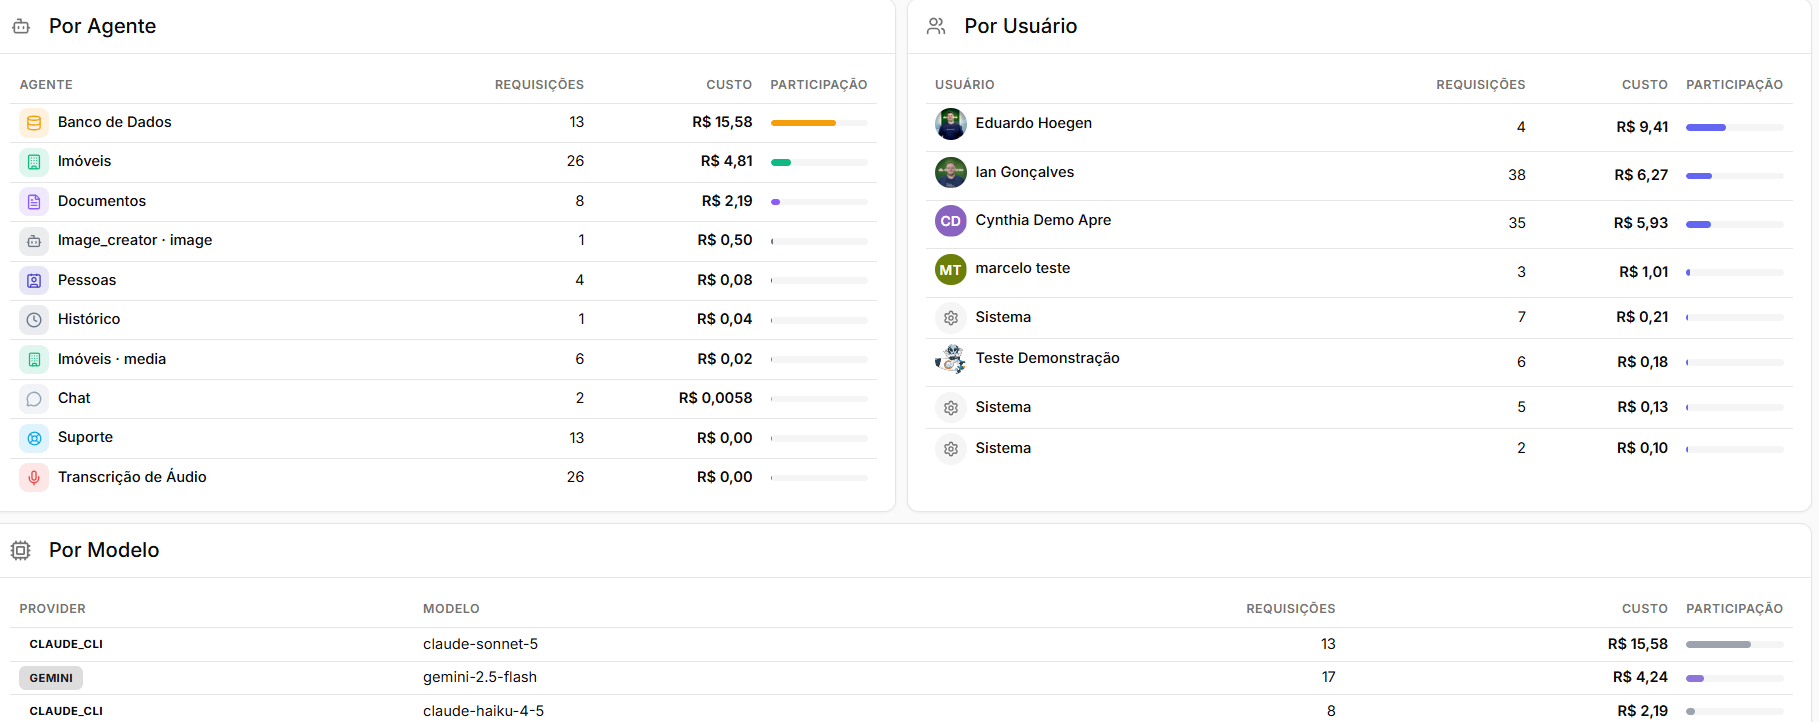Click the Histórico clock icon
Viewport: 1819px width, 722px height.
[34, 320]
